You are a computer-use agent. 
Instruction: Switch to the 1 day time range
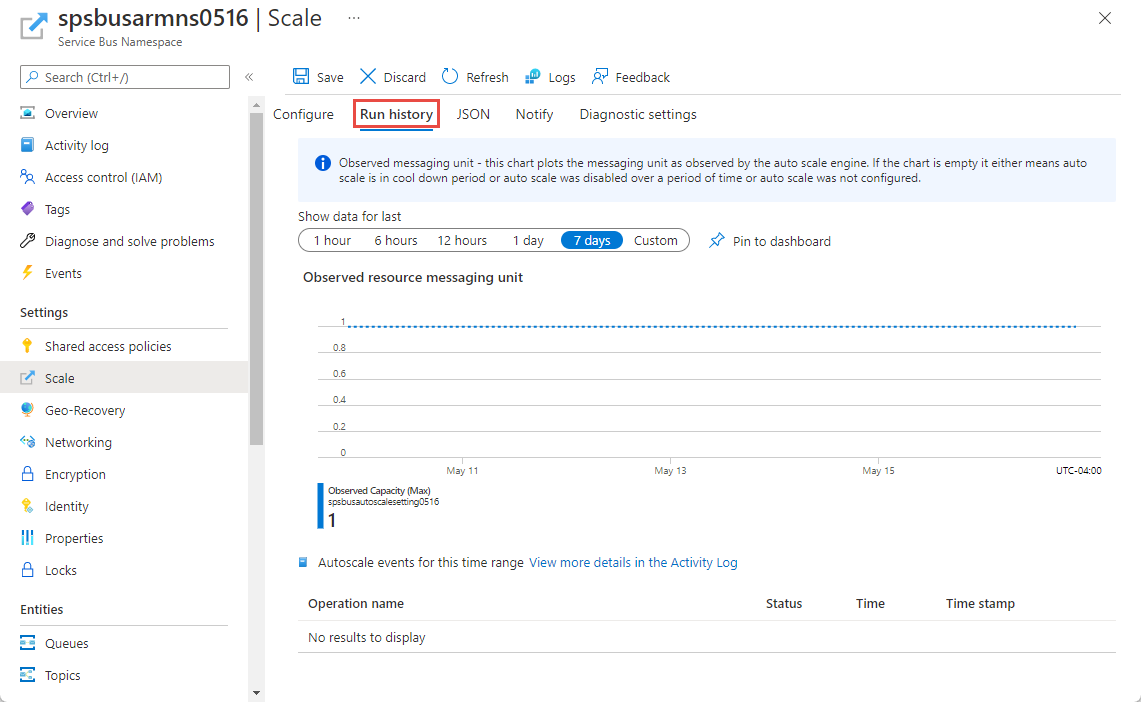click(x=528, y=240)
